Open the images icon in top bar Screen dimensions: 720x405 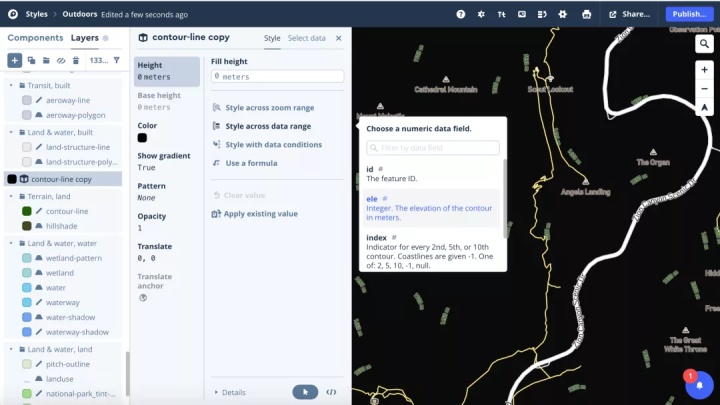[x=522, y=14]
